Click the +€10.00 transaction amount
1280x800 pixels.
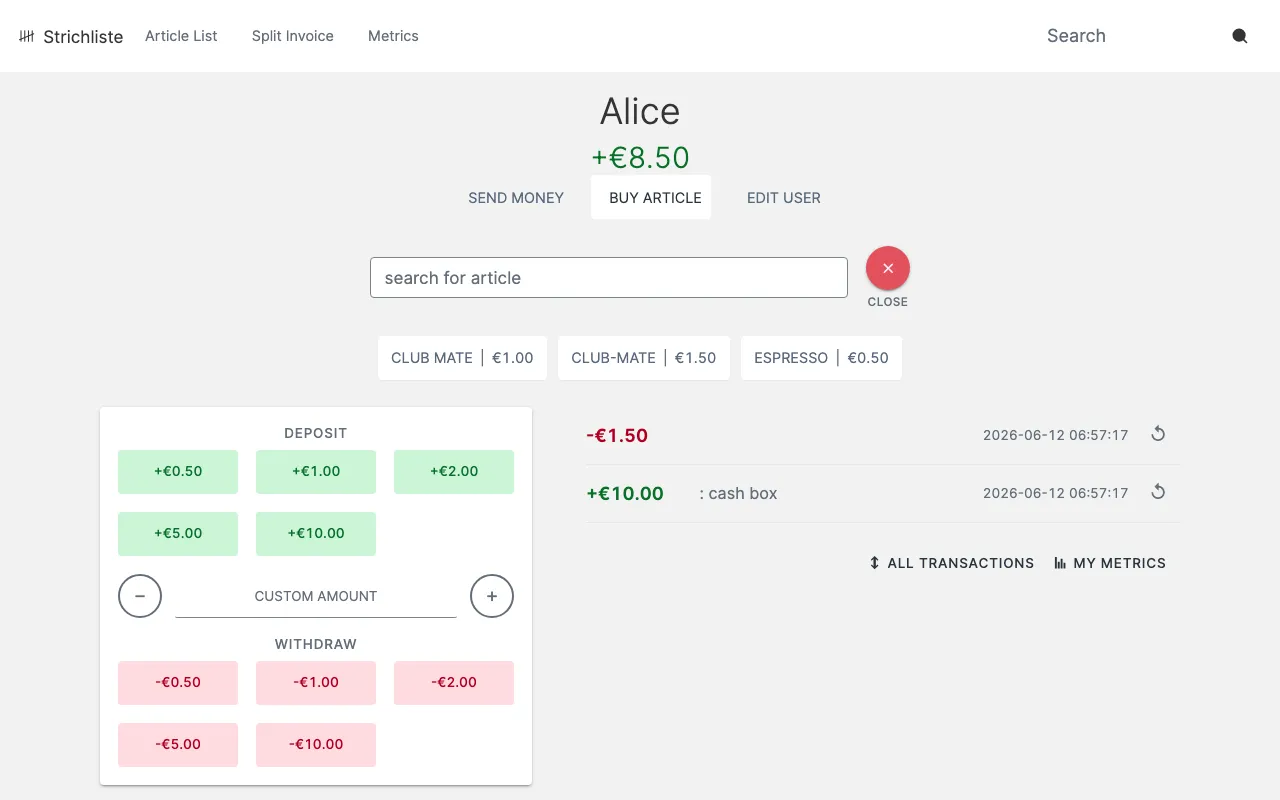pyautogui.click(x=625, y=493)
